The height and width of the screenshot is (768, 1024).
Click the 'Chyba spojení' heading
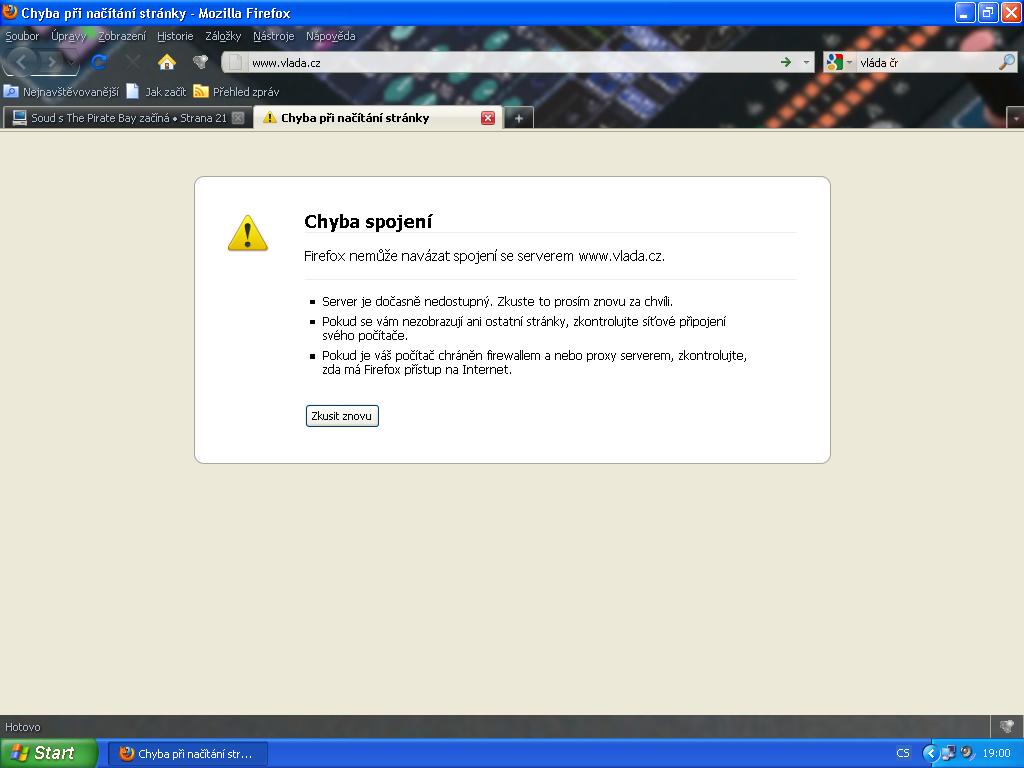pyautogui.click(x=368, y=221)
